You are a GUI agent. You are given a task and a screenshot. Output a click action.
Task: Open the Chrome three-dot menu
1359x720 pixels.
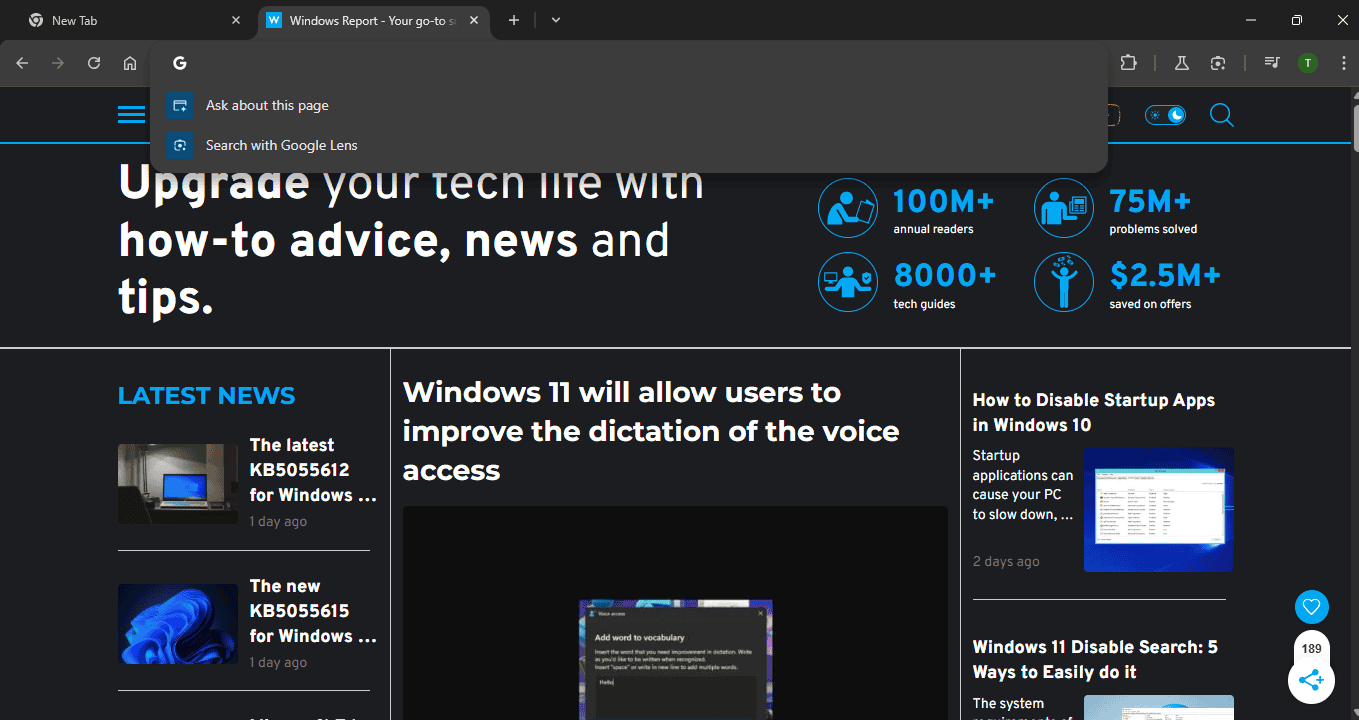coord(1343,63)
